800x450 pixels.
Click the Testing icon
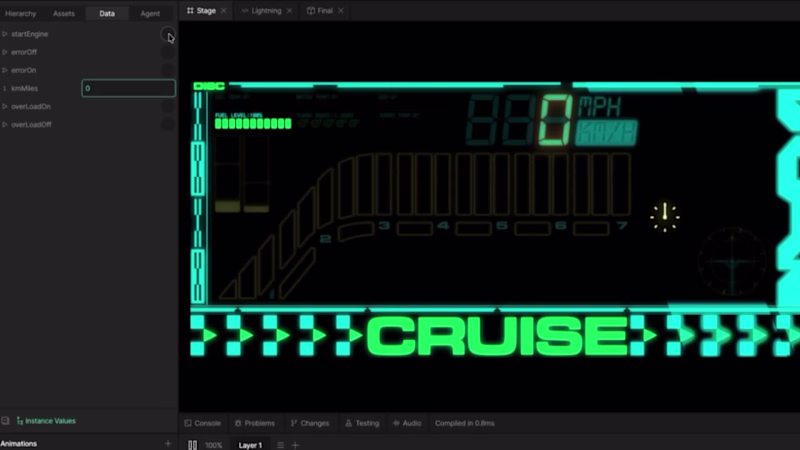(348, 423)
